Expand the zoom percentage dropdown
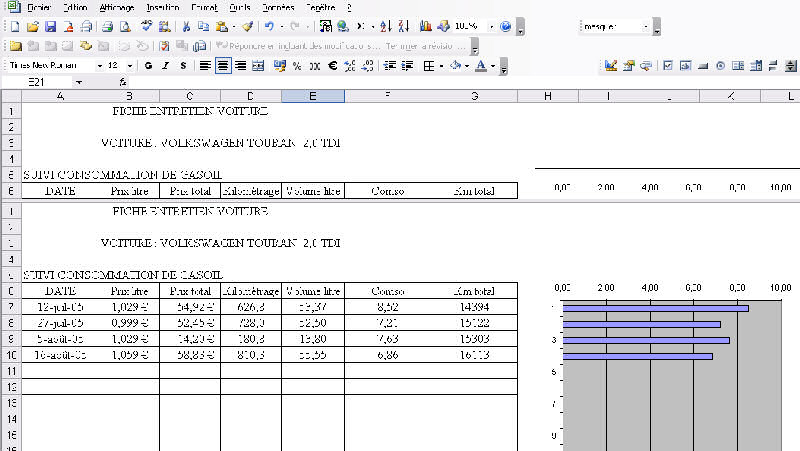 [491, 26]
